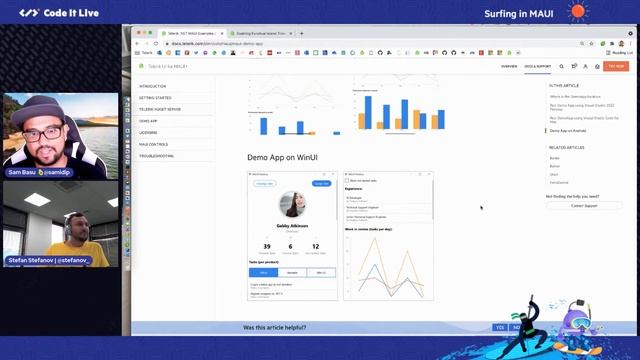
Task: Expand MAUI CONTROLS in the left navigation
Action: (x=153, y=144)
